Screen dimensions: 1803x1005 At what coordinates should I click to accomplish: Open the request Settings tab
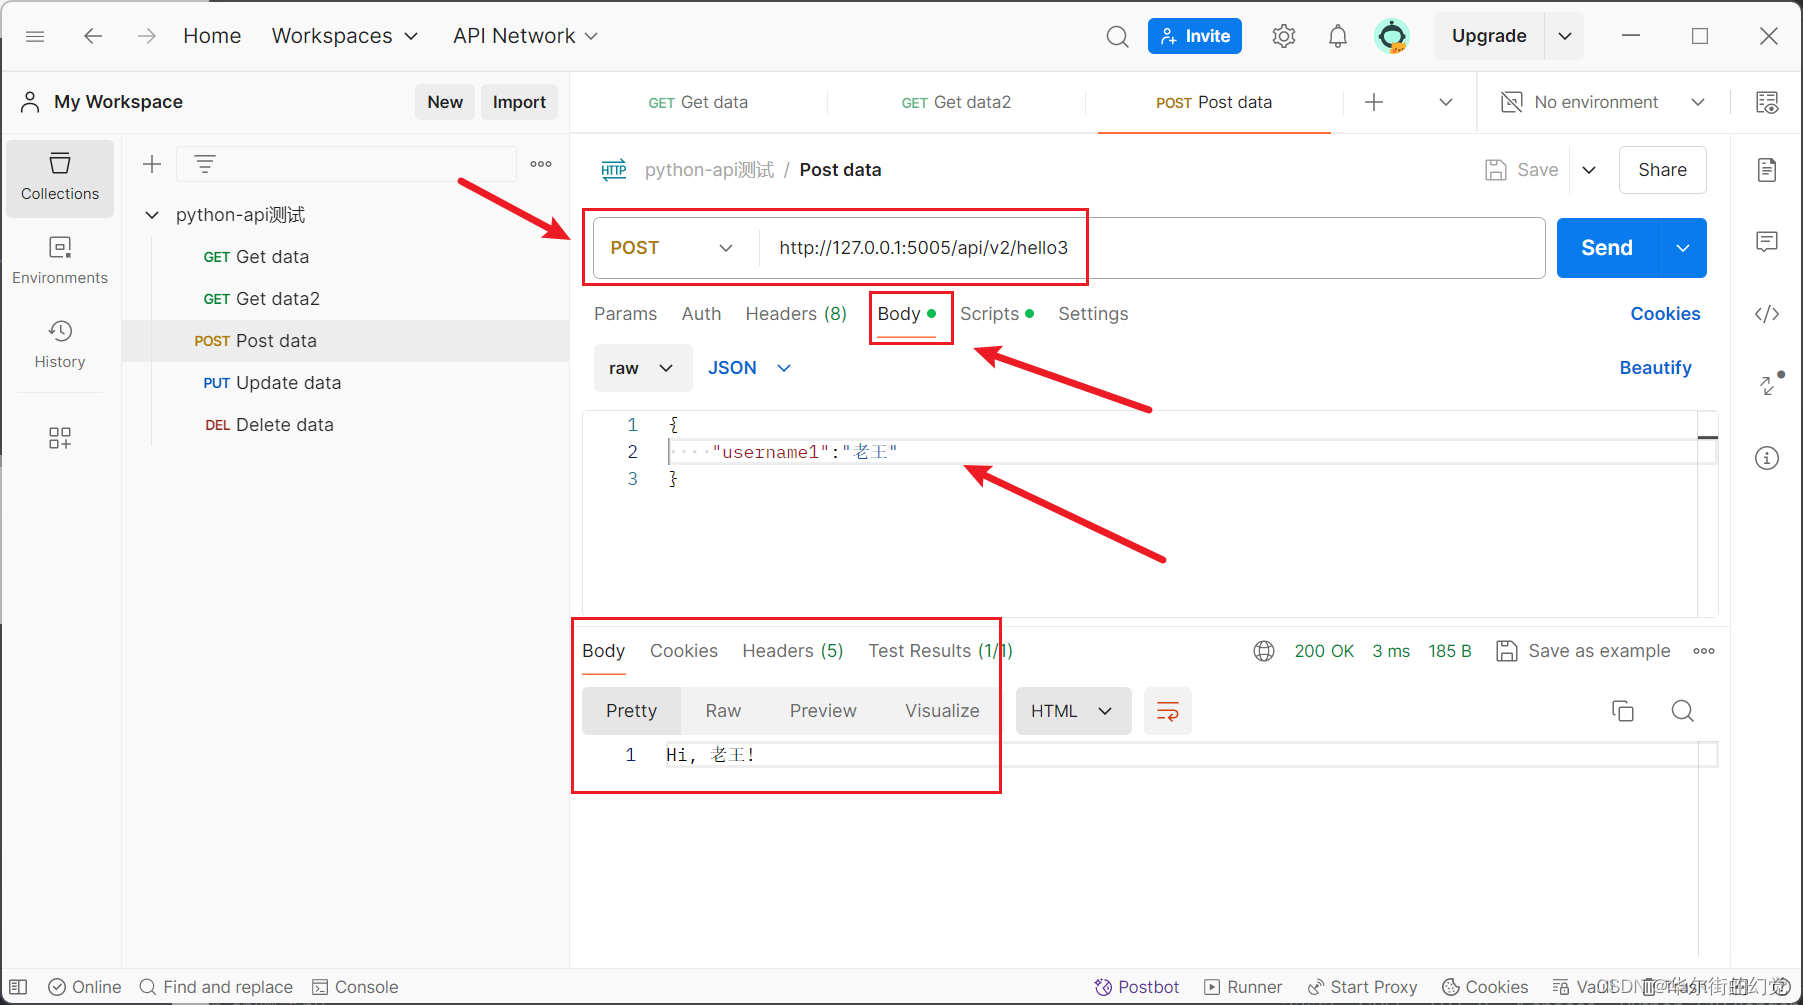pyautogui.click(x=1093, y=314)
